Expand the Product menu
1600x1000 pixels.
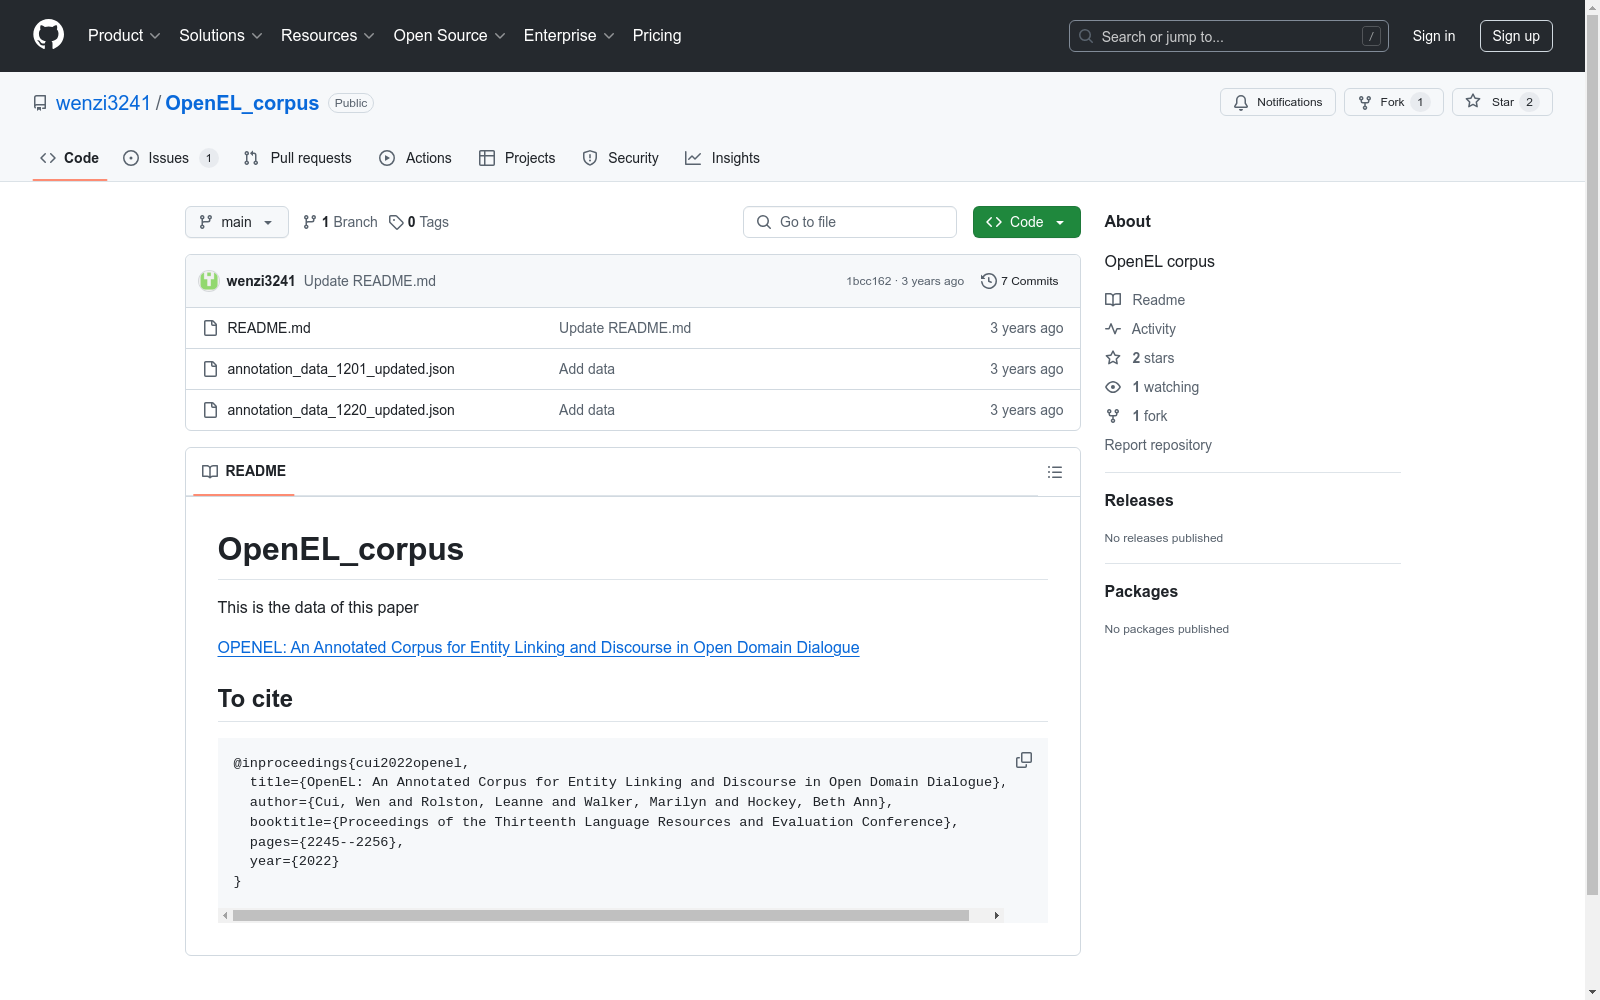point(124,36)
